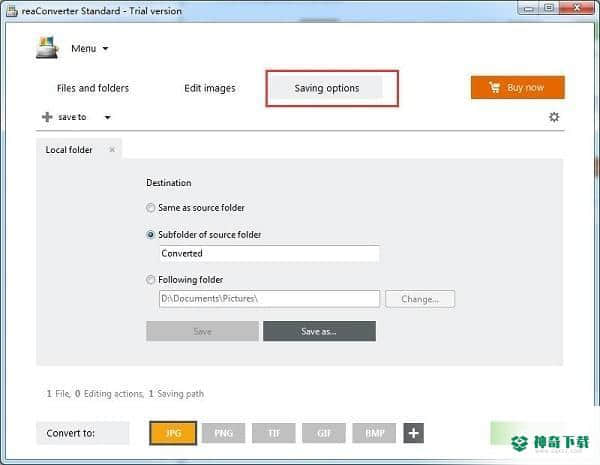
Task: Click the shopping cart icon in Buy now
Action: click(494, 87)
